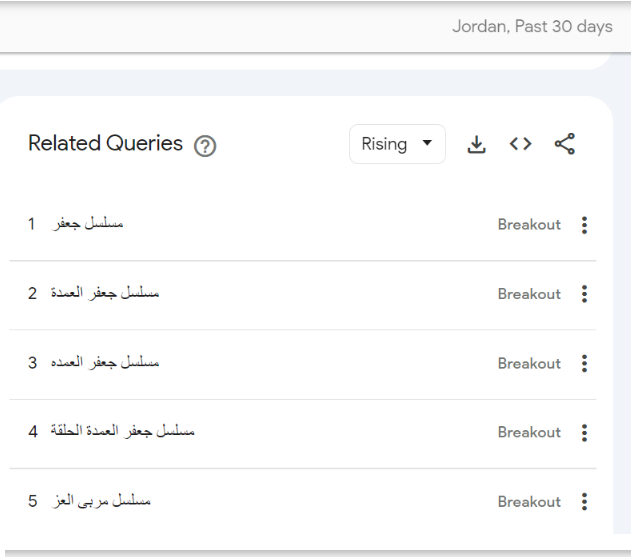Image resolution: width=631 pixels, height=557 pixels.
Task: Click the help icon beside Related Queries
Action: tap(207, 145)
